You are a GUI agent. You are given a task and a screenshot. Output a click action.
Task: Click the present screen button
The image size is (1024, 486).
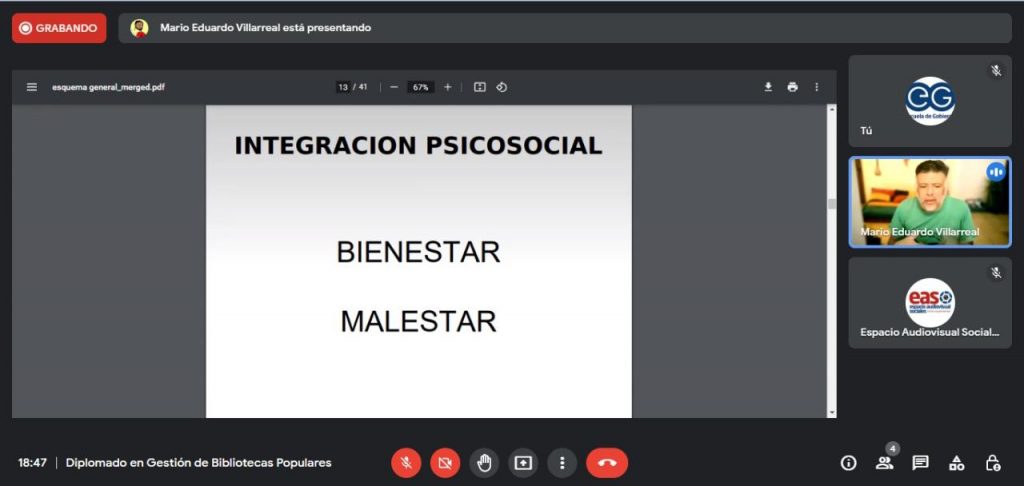click(523, 462)
